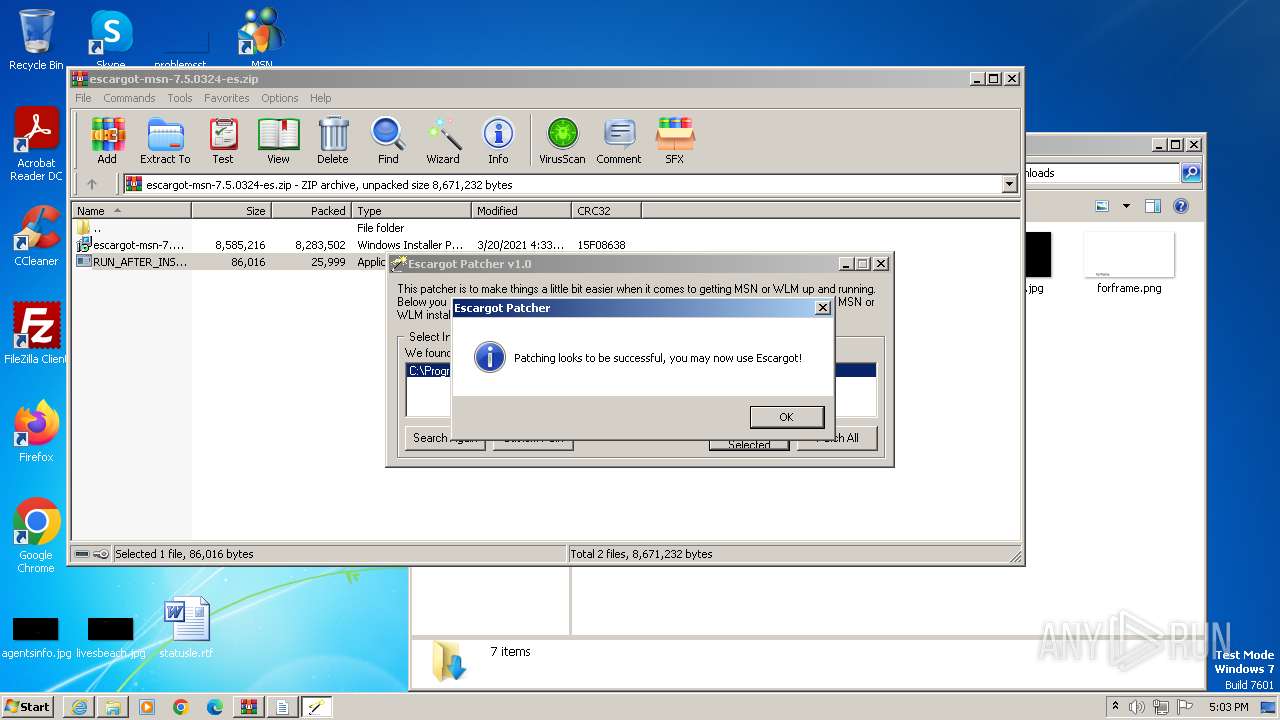
Task: Click the Add archive toolbar icon
Action: click(107, 141)
